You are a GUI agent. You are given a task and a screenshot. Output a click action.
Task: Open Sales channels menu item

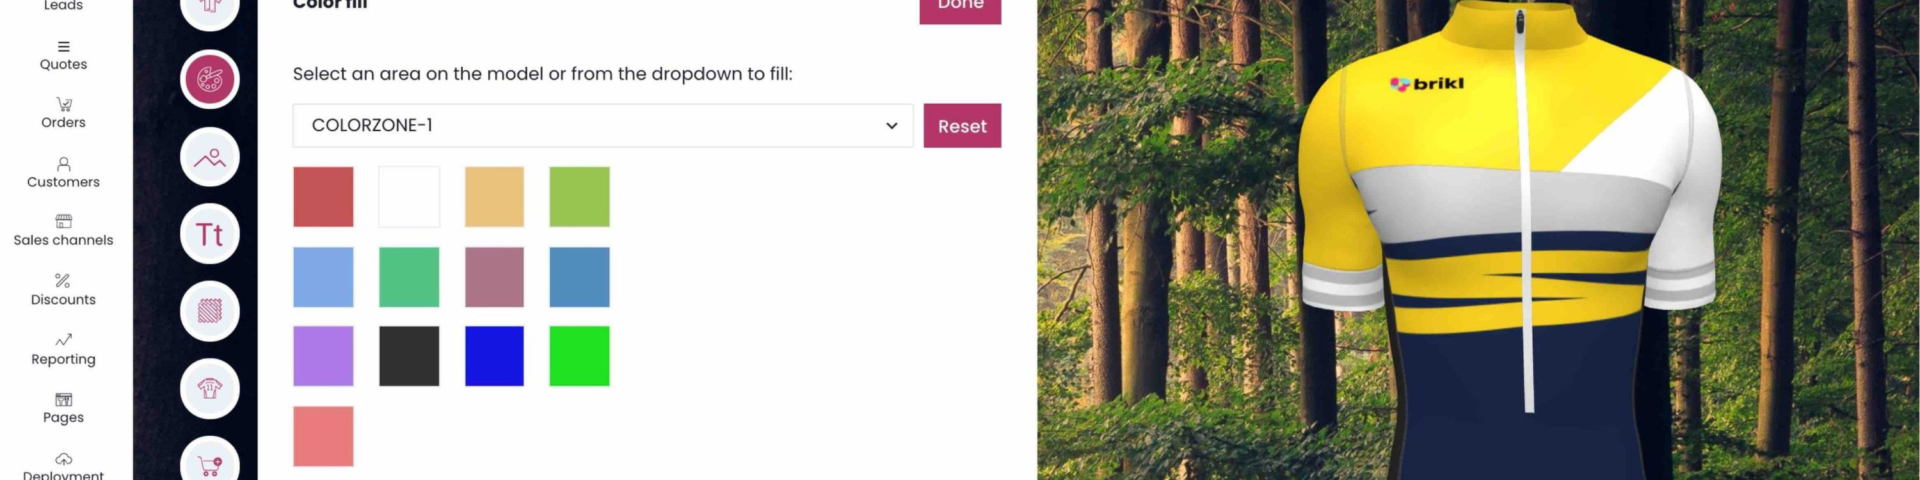tap(63, 231)
